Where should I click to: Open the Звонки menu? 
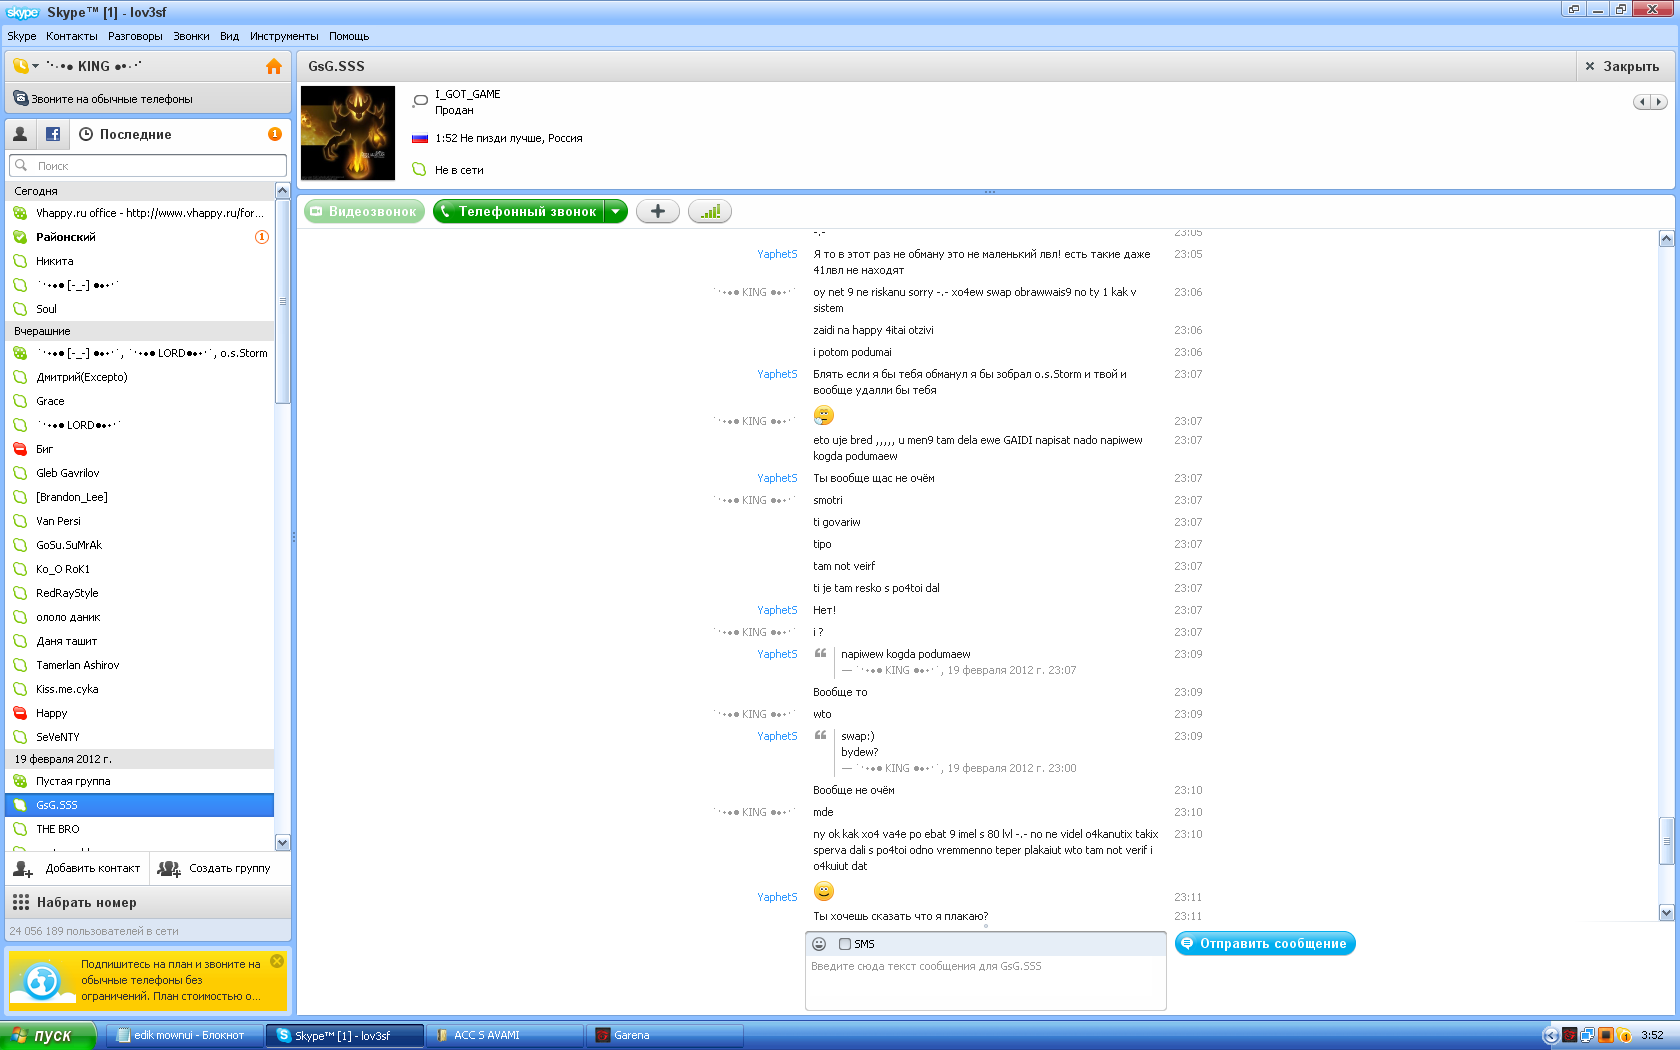[191, 36]
